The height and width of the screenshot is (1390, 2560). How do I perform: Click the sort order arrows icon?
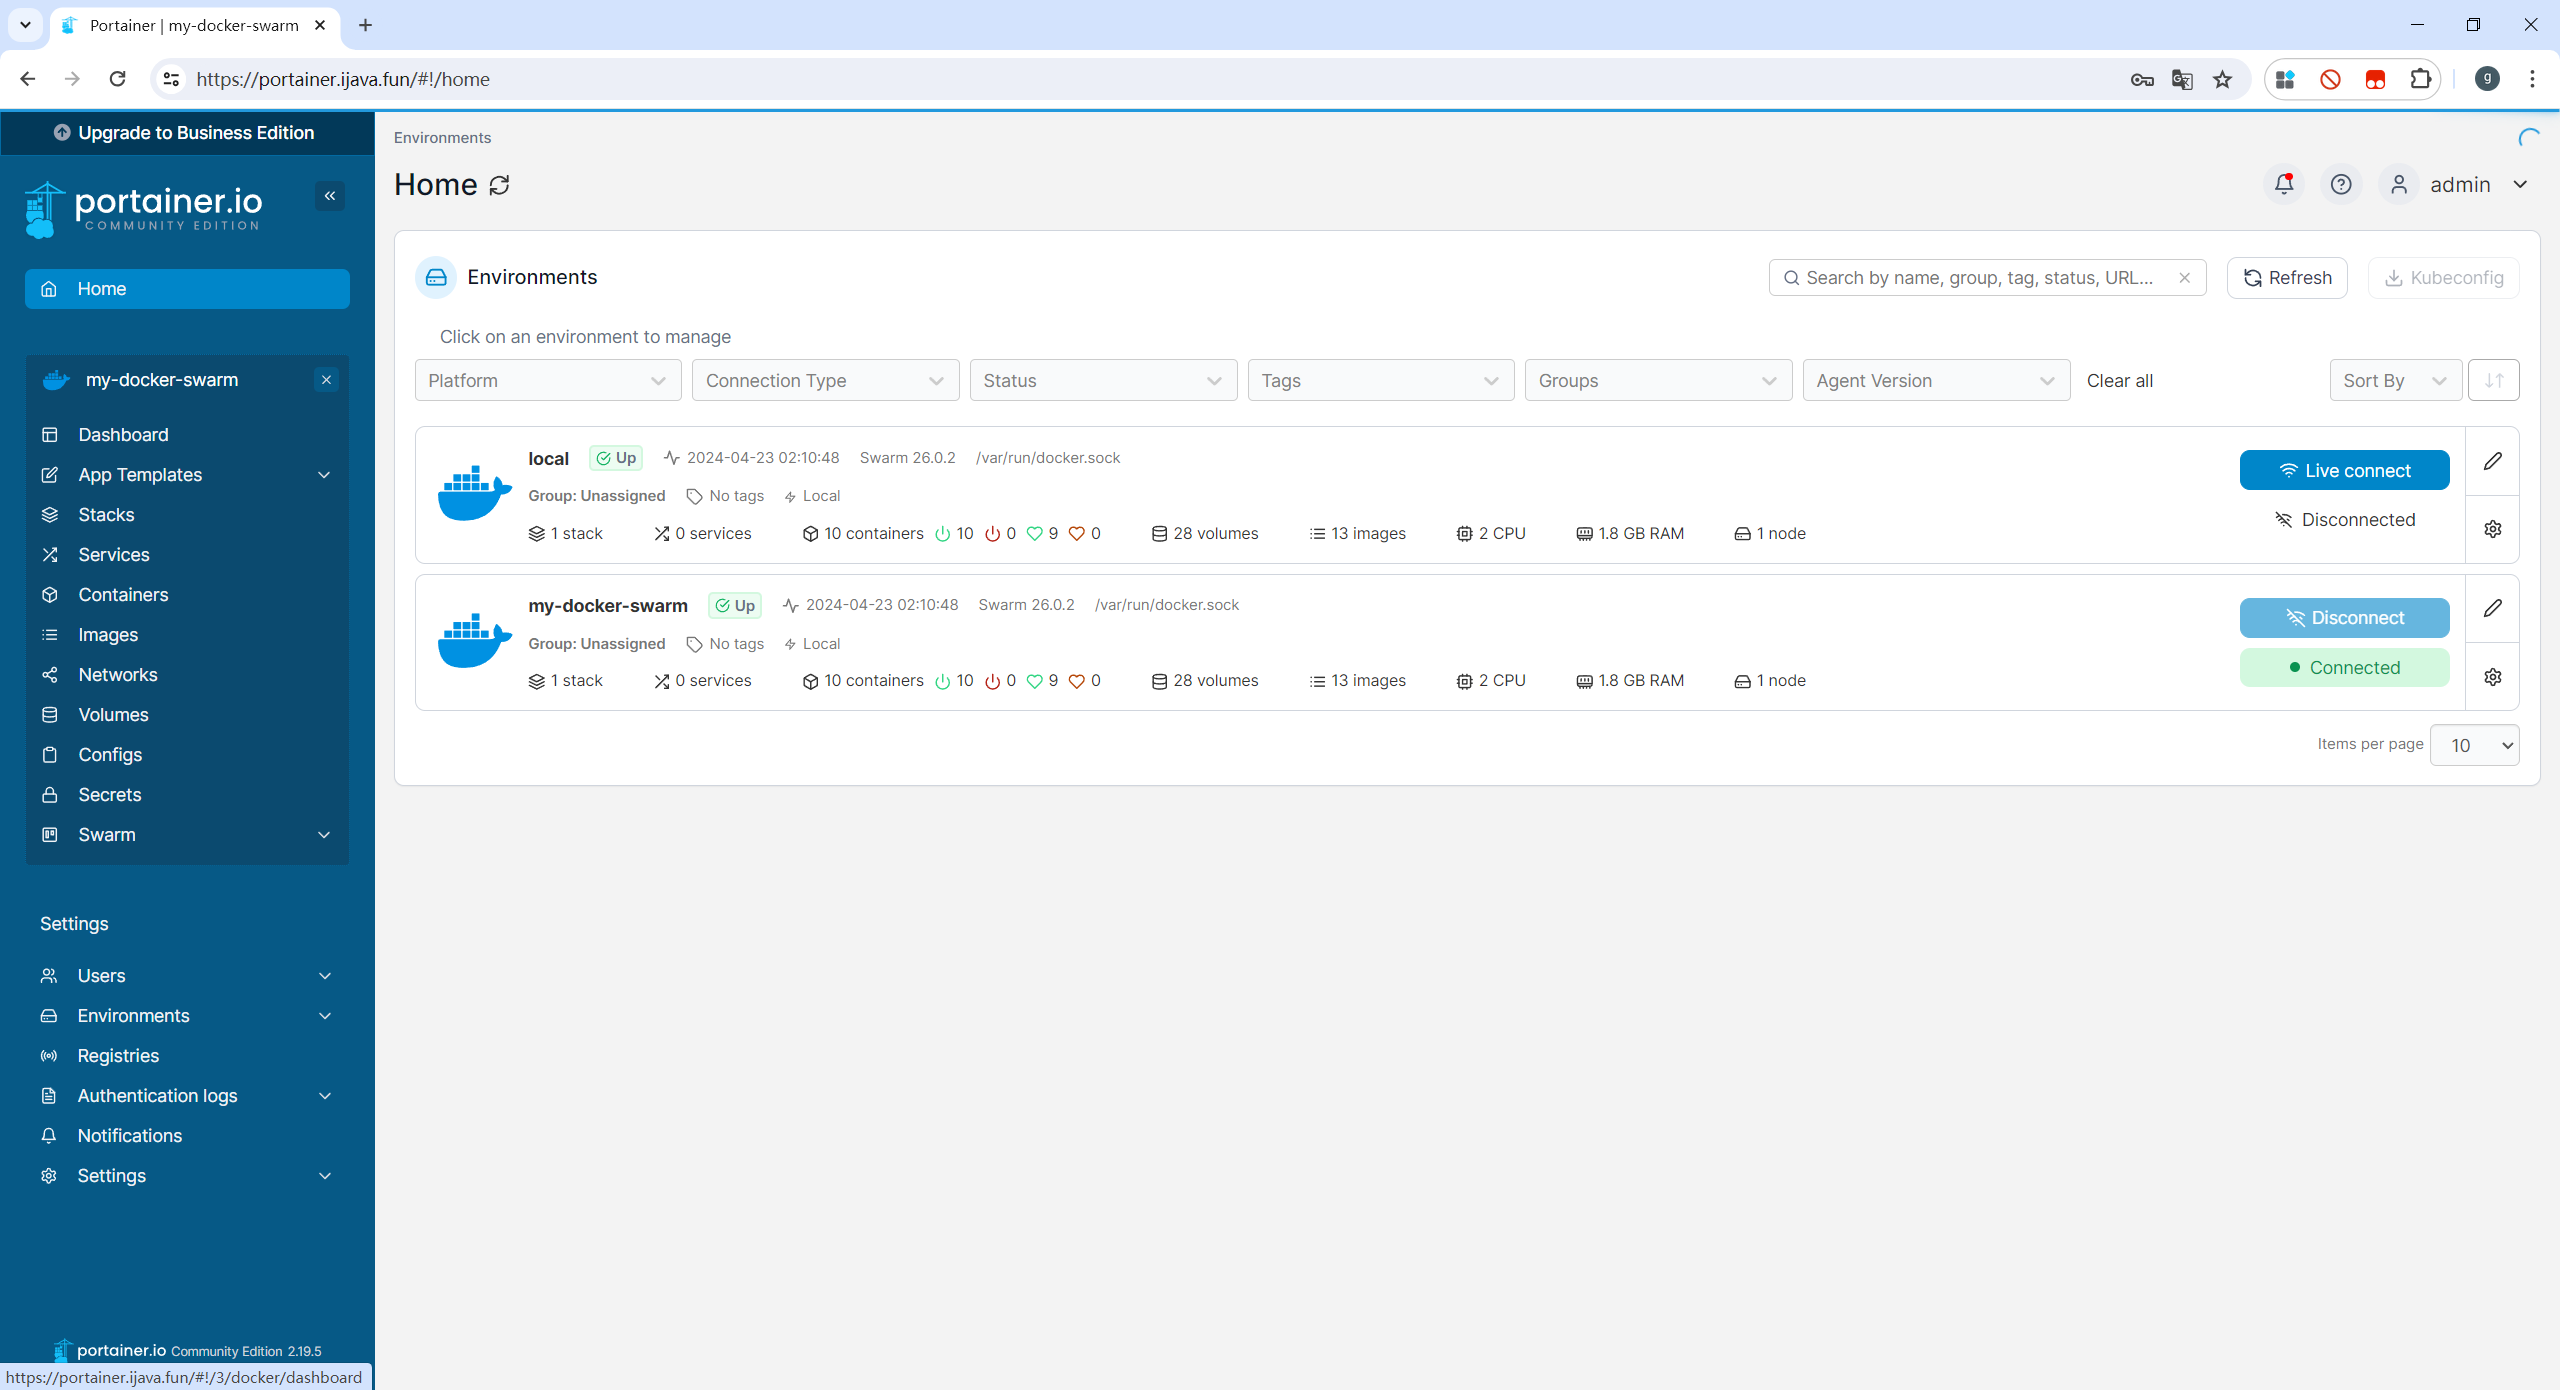pos(2493,380)
